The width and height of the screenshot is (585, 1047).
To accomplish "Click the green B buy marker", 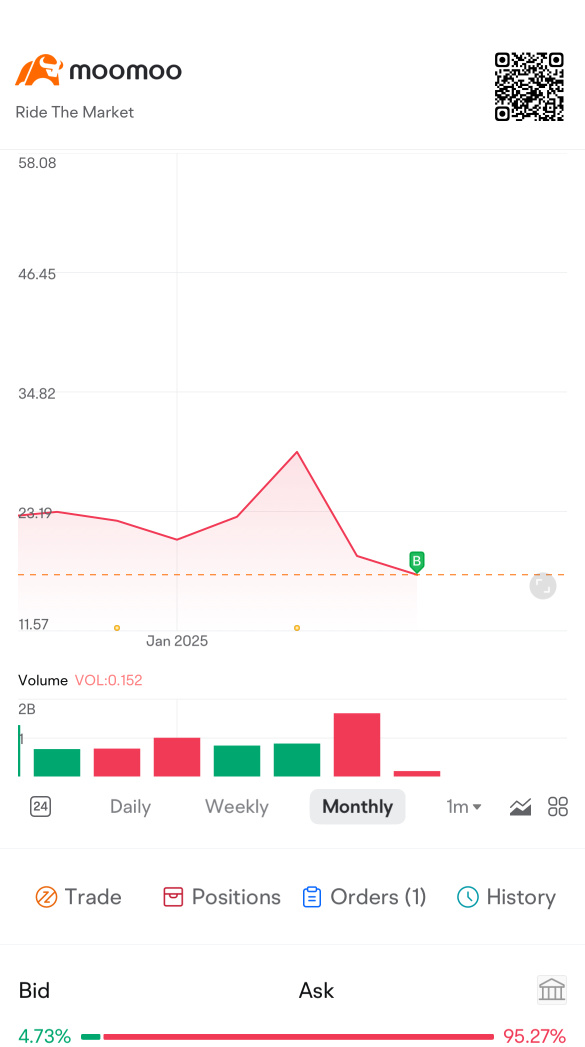I will 417,562.
